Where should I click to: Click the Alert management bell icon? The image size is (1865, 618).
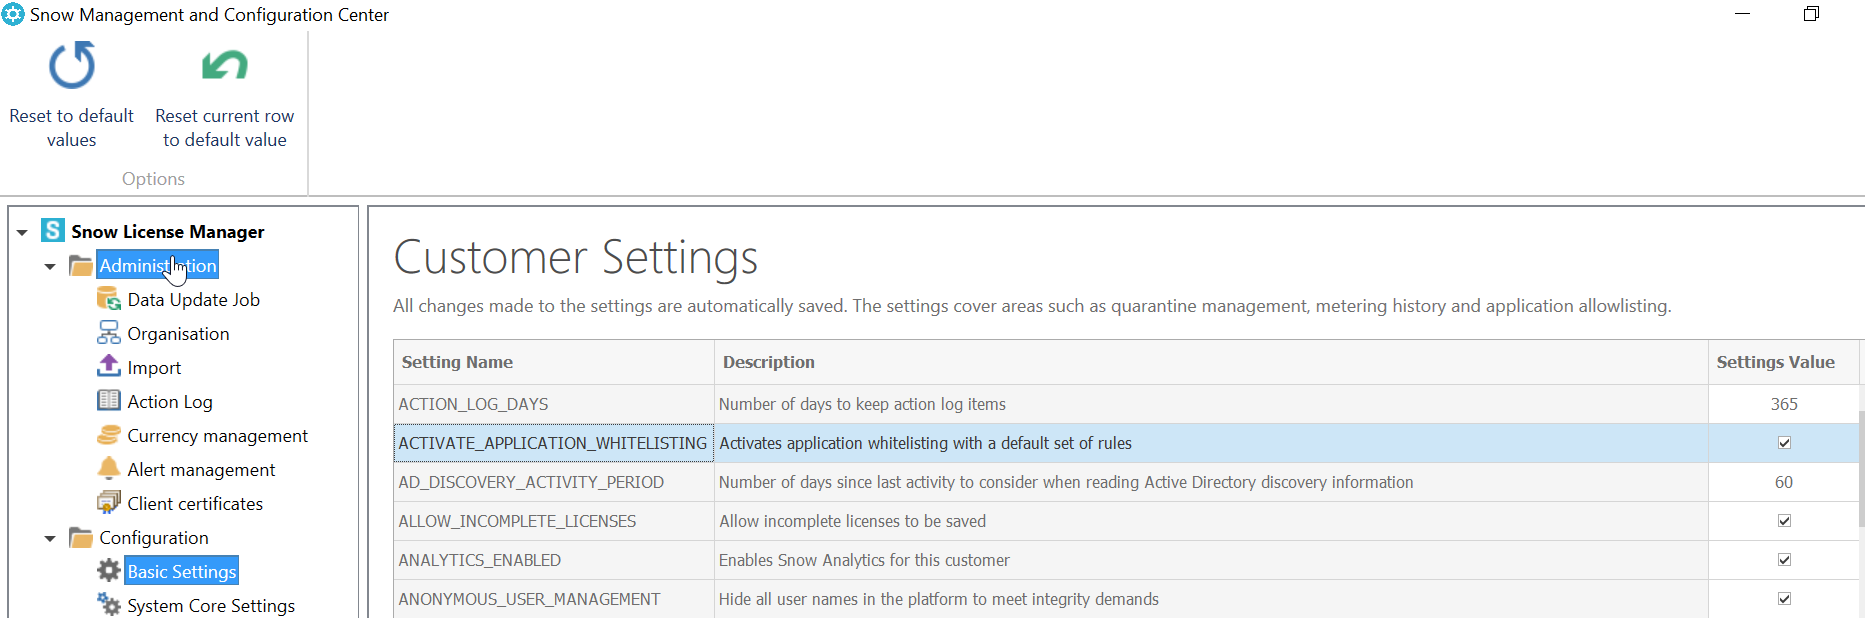[x=109, y=469]
